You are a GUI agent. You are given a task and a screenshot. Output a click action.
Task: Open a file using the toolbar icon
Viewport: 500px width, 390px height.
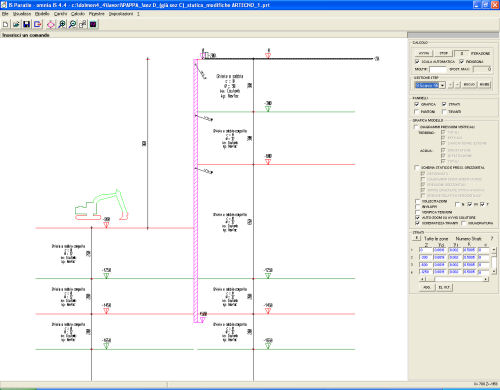tap(16, 24)
